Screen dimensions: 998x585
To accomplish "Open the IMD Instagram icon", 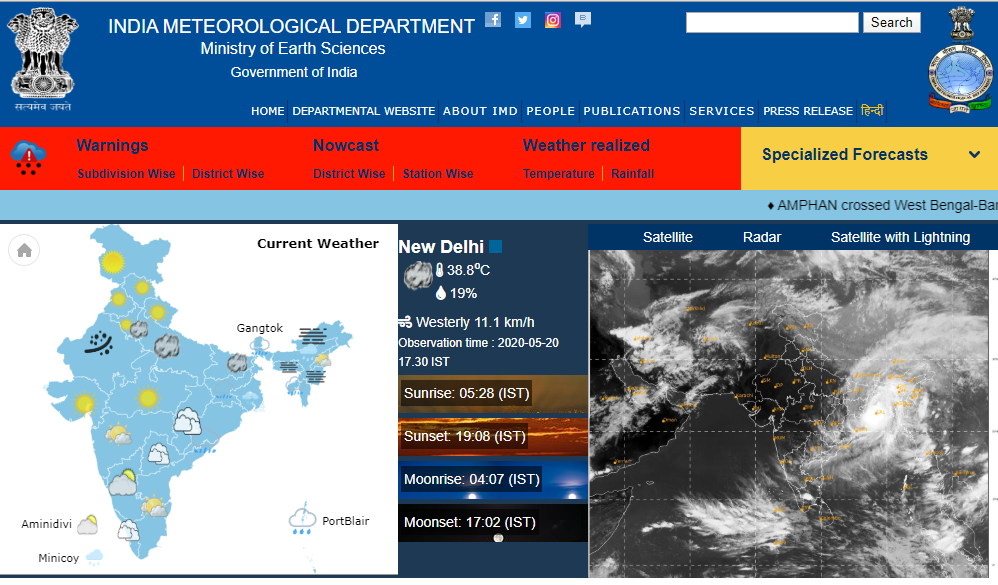I will 552,20.
